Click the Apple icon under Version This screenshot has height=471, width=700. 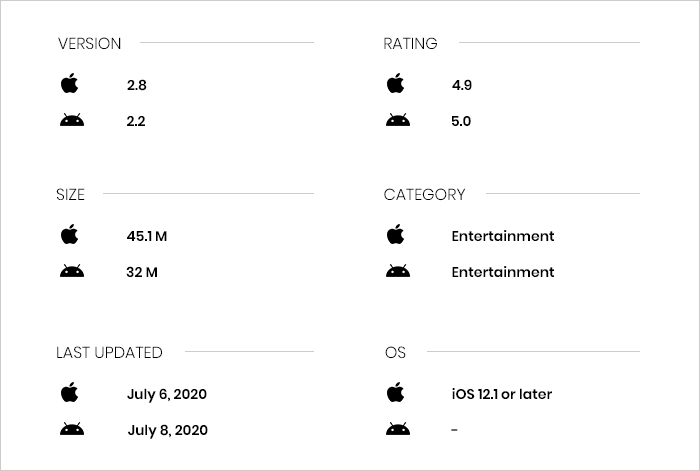coord(70,83)
